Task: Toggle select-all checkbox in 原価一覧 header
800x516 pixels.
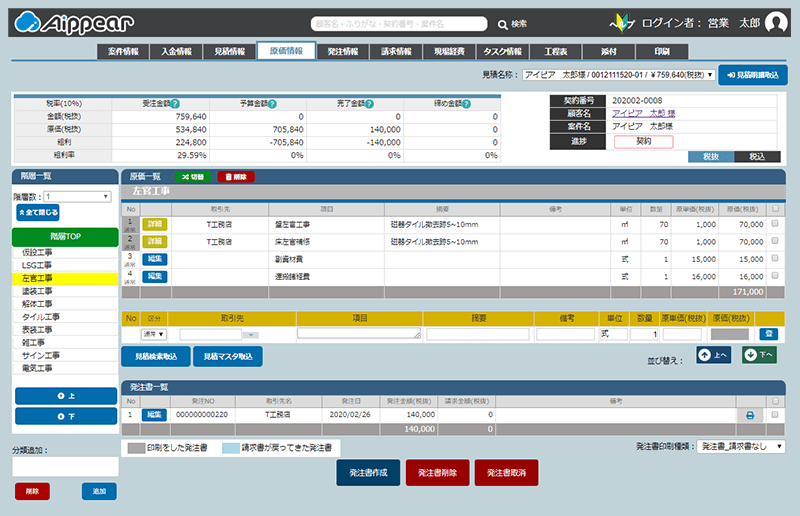Action: [x=774, y=208]
